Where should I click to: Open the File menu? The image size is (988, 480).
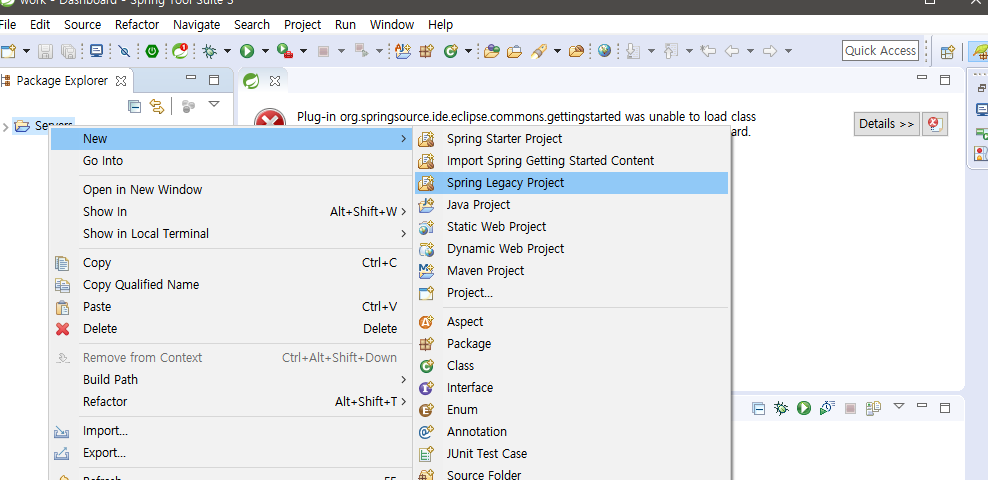(x=7, y=25)
